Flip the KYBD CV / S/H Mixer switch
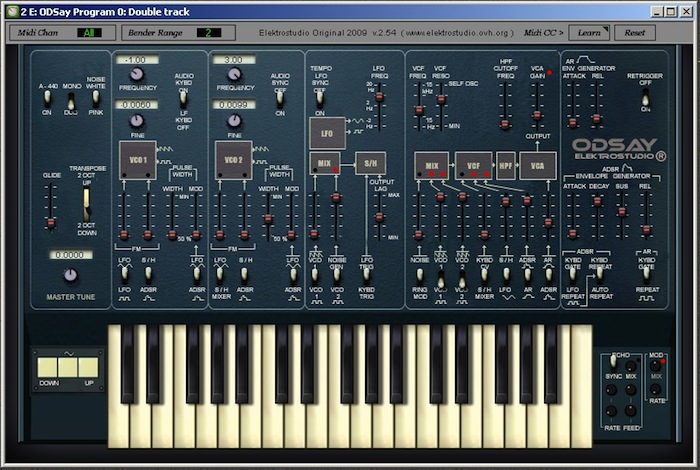The width and height of the screenshot is (700, 470). pos(484,275)
